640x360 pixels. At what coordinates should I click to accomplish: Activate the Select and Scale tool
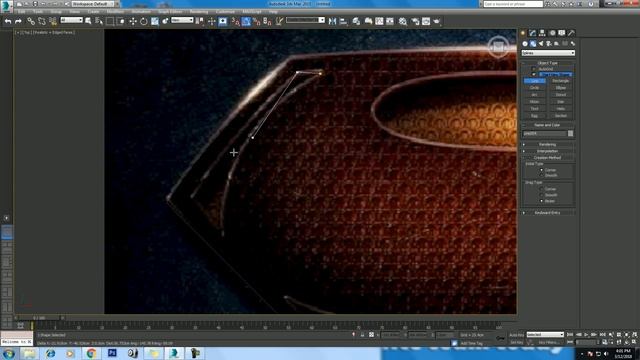click(x=155, y=21)
